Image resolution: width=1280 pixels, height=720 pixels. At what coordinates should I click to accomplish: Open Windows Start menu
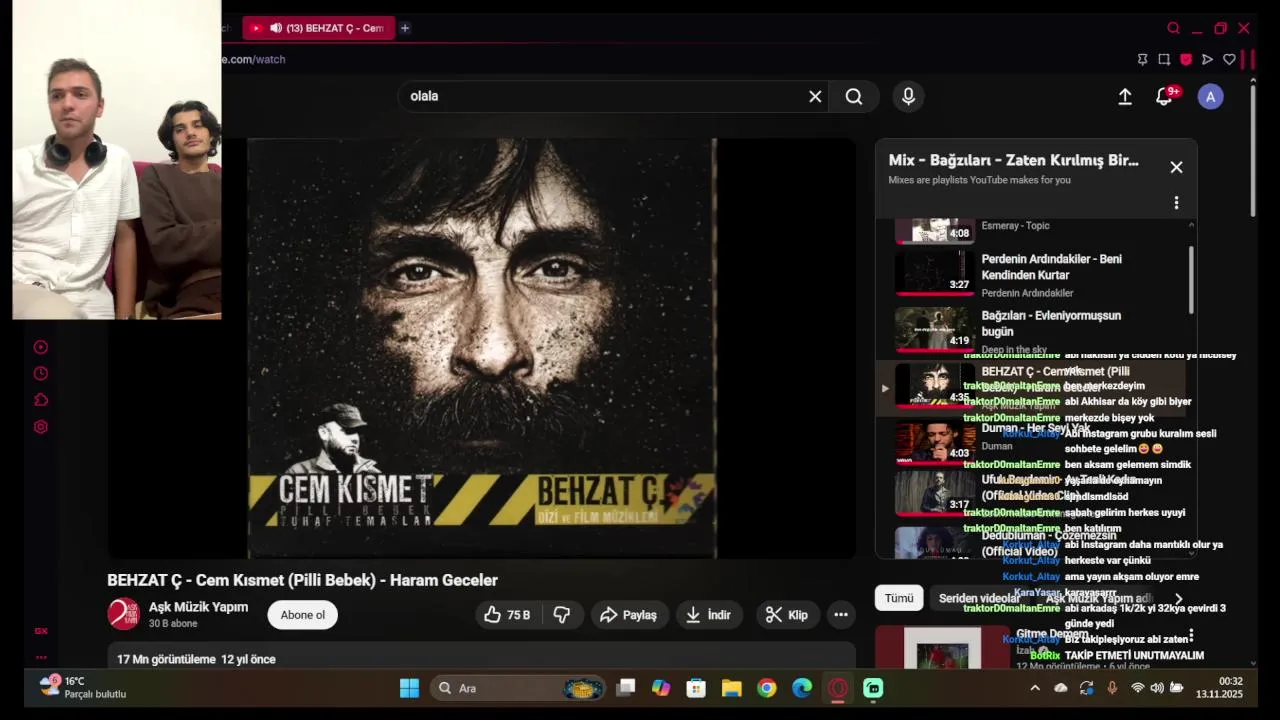[409, 688]
